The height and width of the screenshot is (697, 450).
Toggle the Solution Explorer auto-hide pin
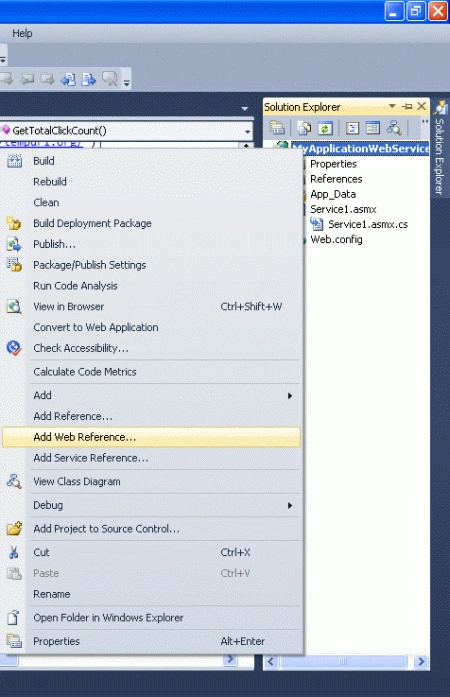[x=407, y=107]
